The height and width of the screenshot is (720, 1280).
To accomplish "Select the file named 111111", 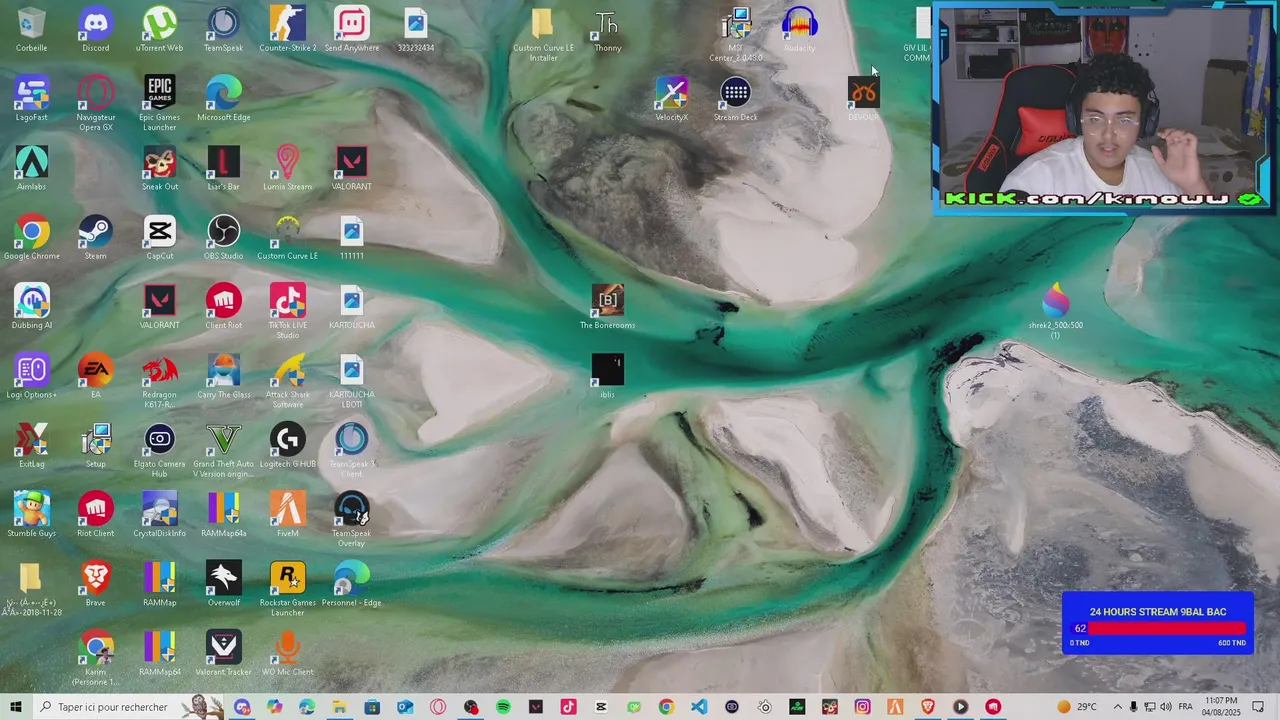I will (351, 237).
